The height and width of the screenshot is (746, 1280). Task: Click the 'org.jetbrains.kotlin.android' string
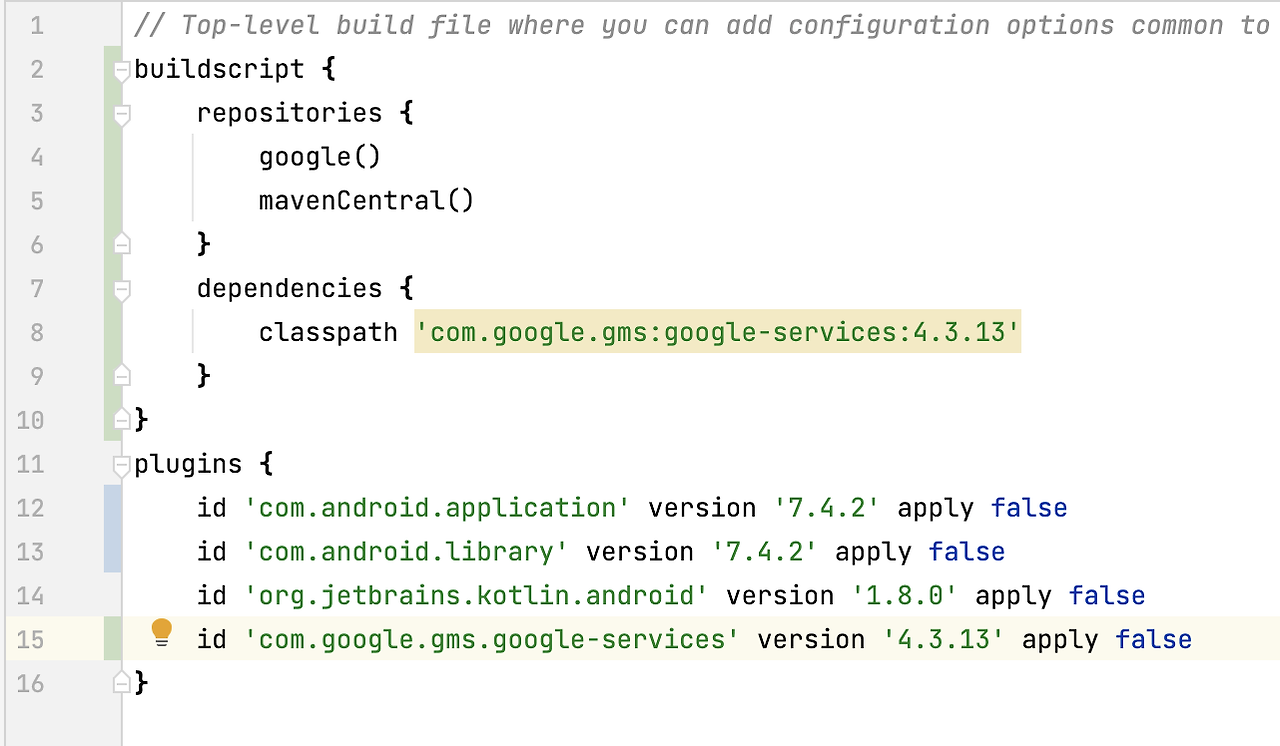(477, 596)
